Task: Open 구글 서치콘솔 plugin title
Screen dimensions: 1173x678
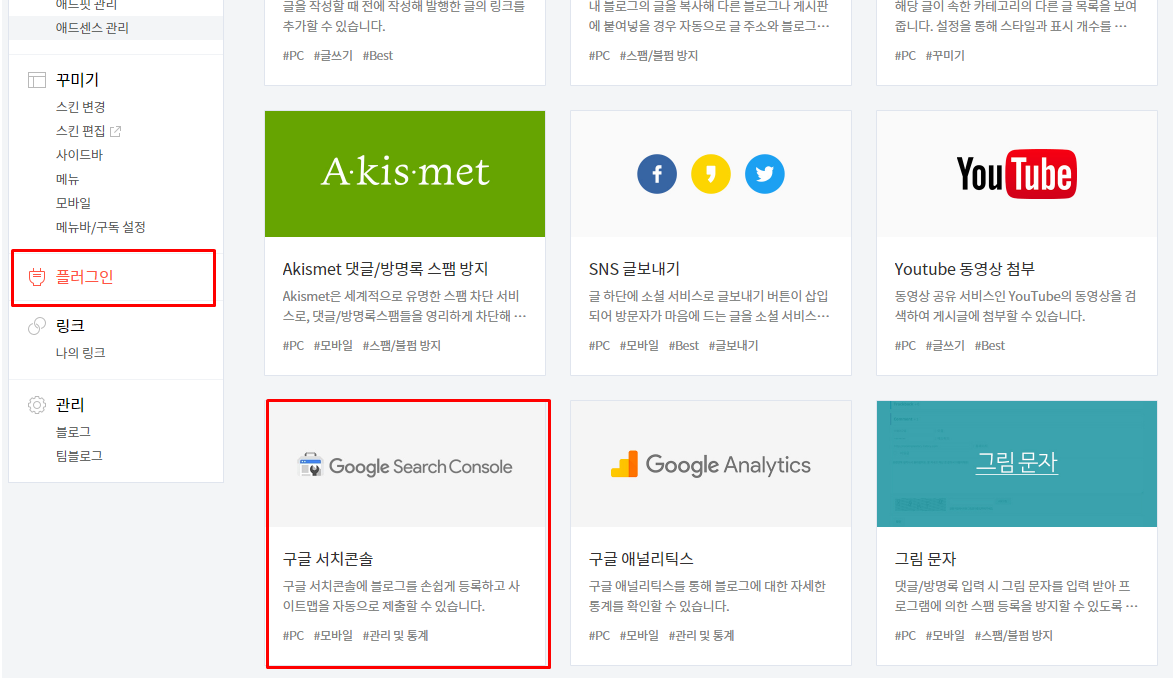Action: click(328, 558)
